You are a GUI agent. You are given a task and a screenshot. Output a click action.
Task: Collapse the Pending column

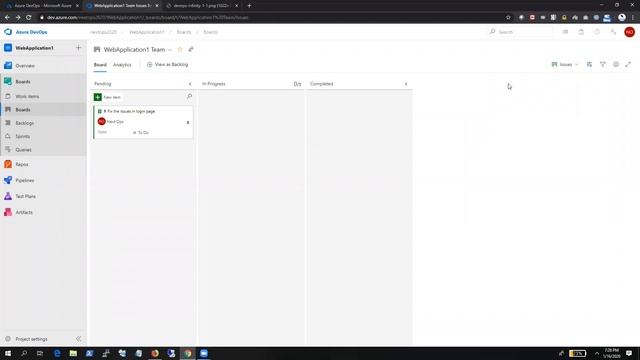[x=190, y=84]
